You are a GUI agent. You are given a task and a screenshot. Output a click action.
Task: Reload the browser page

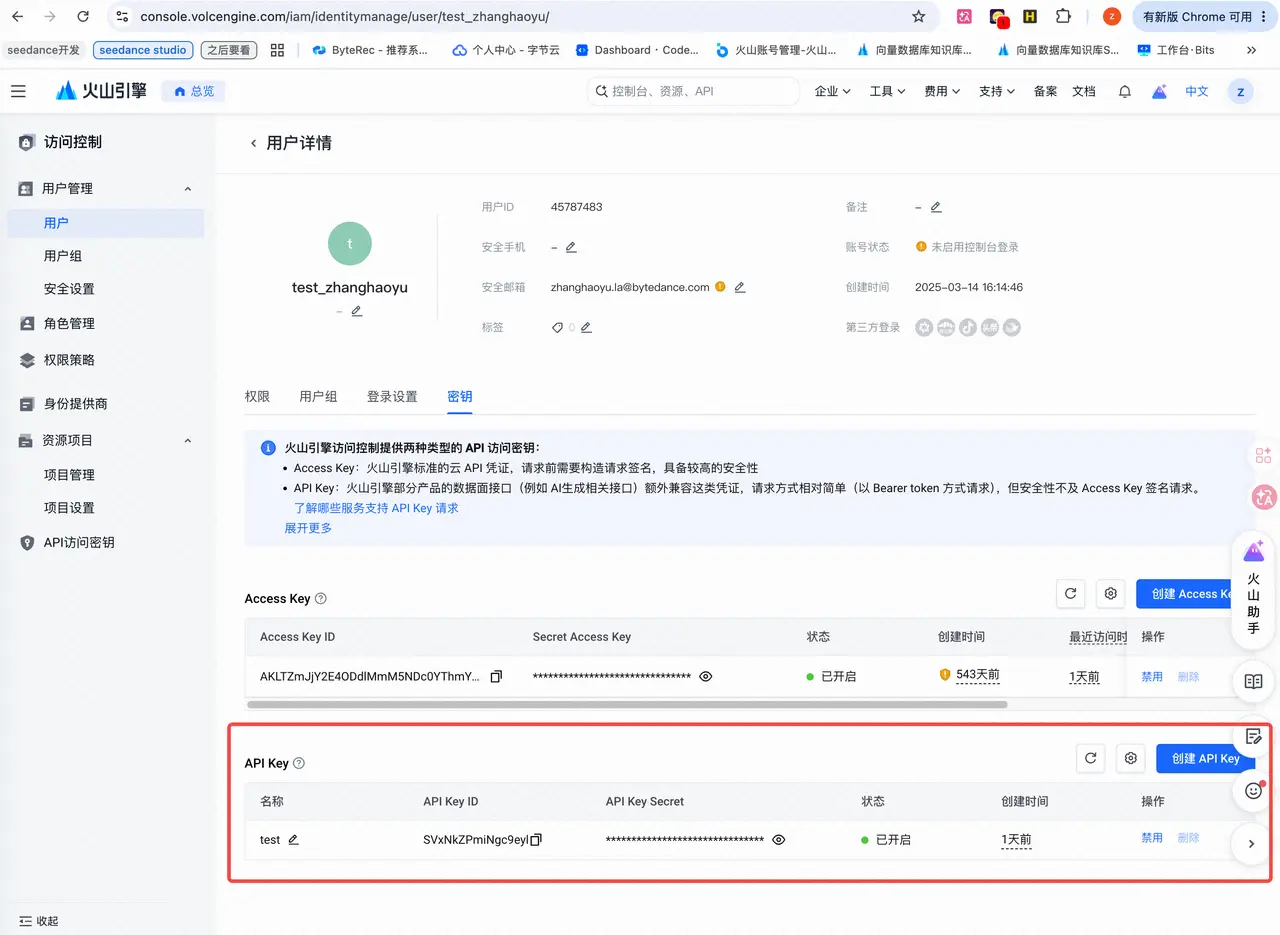[83, 17]
